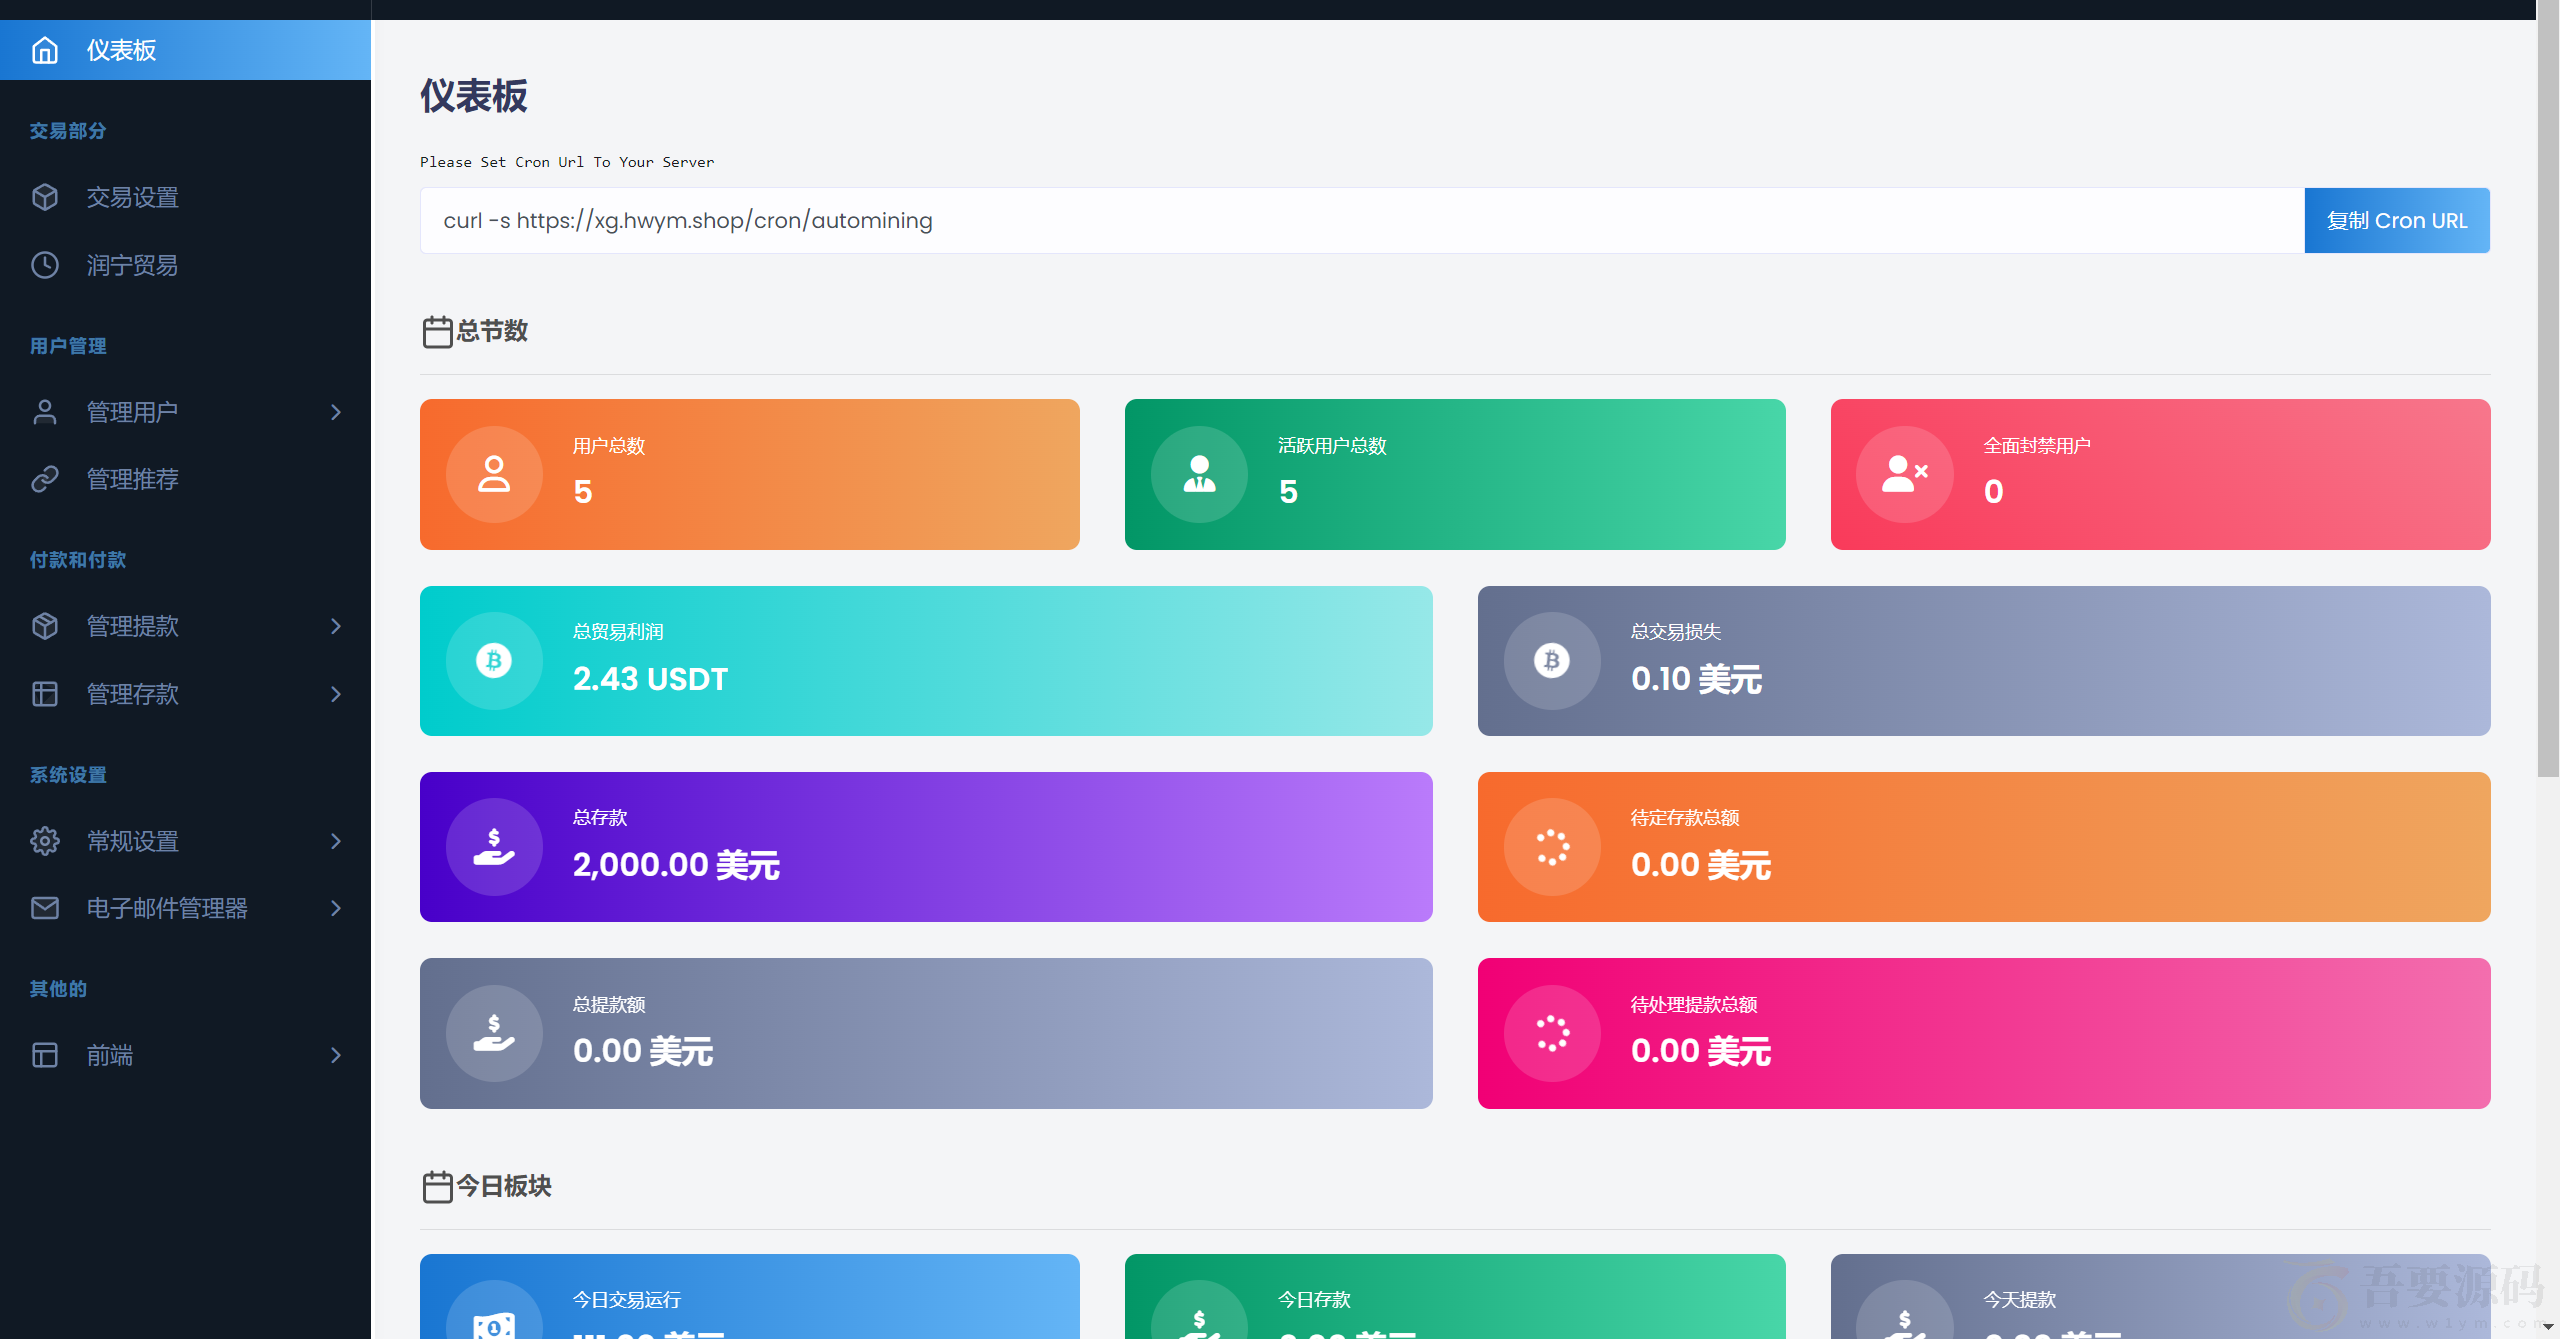The width and height of the screenshot is (2560, 1339).
Task: Expand the 电子邮件管理器 submenu chevron
Action: (x=336, y=908)
